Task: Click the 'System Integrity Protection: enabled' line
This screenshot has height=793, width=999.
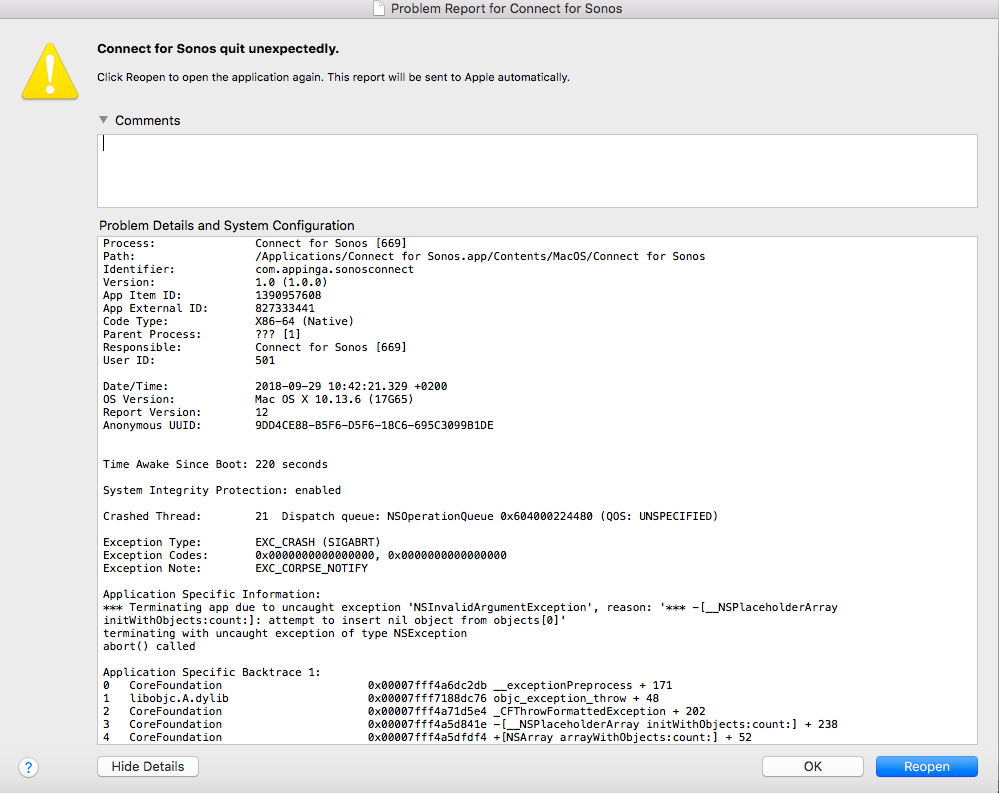Action: tap(222, 490)
